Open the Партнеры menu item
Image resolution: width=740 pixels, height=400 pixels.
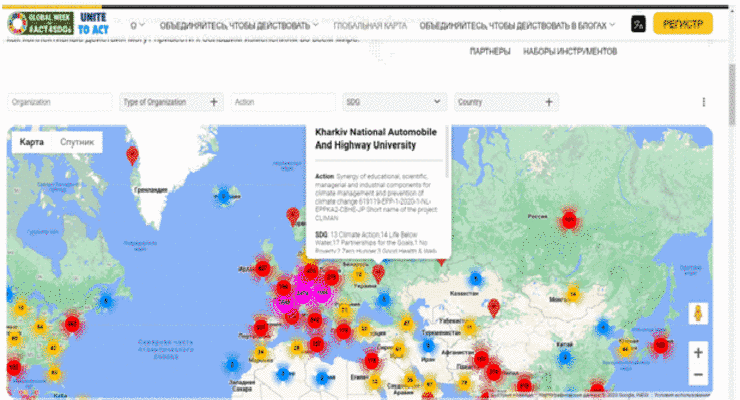click(x=490, y=51)
